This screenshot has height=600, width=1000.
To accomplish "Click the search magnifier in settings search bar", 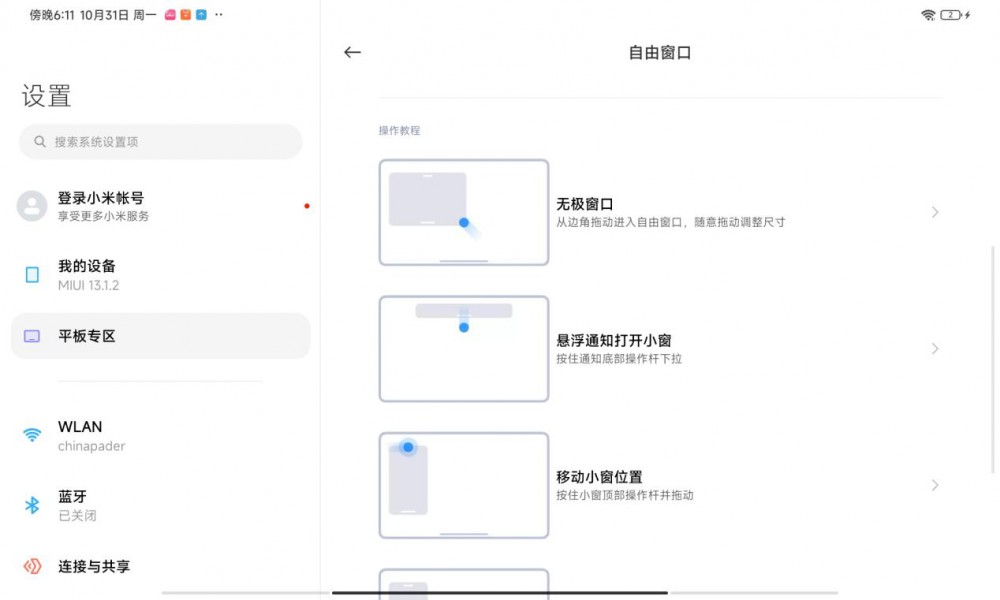I will click(x=39, y=141).
